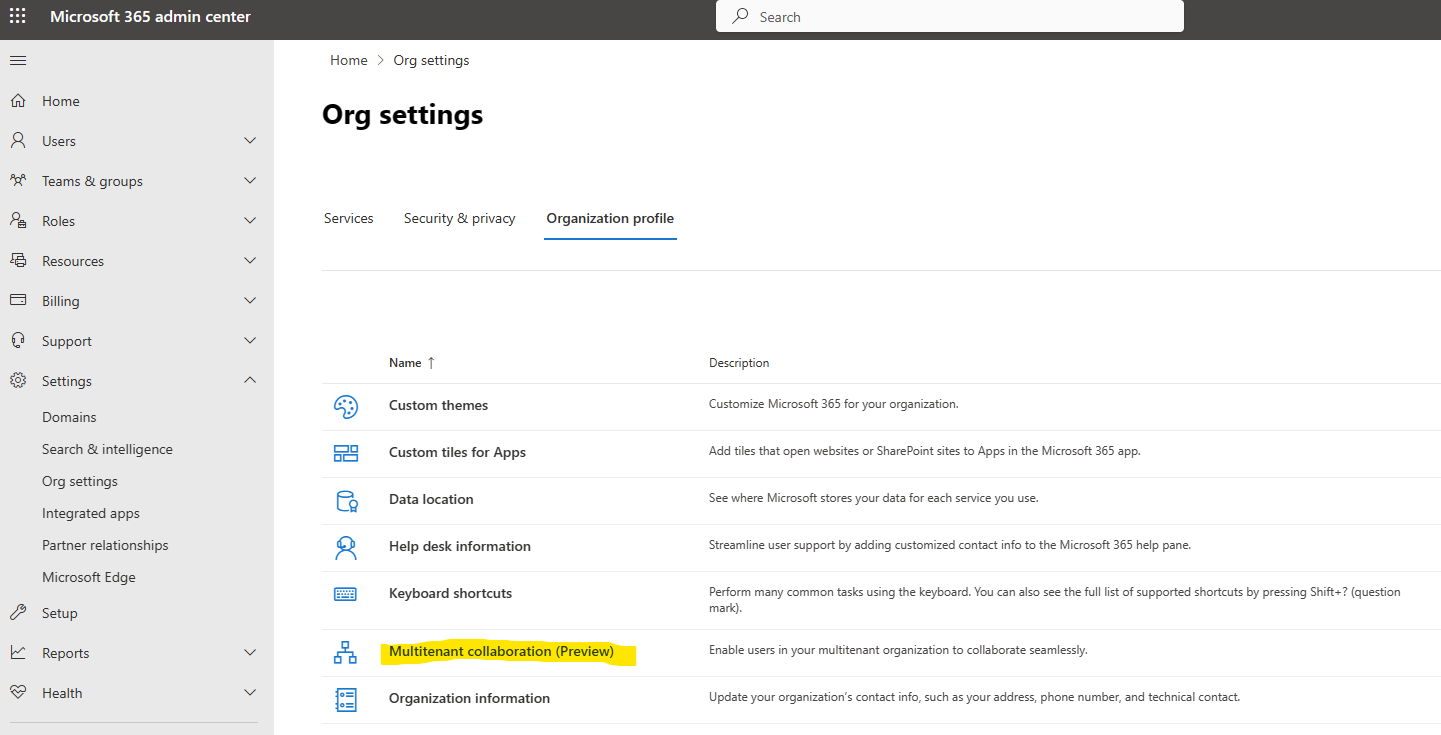Screen dimensions: 1441x735
Task: Click the Name column header text
Action: (405, 363)
